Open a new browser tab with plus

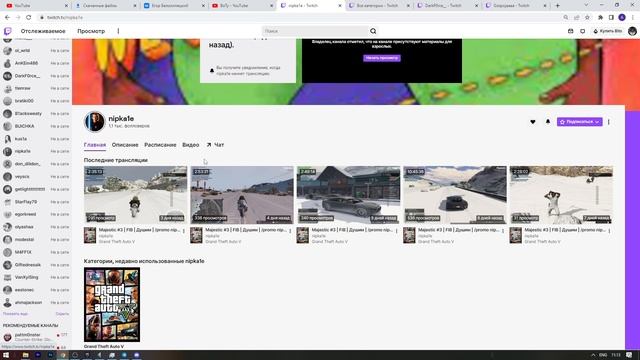click(558, 6)
